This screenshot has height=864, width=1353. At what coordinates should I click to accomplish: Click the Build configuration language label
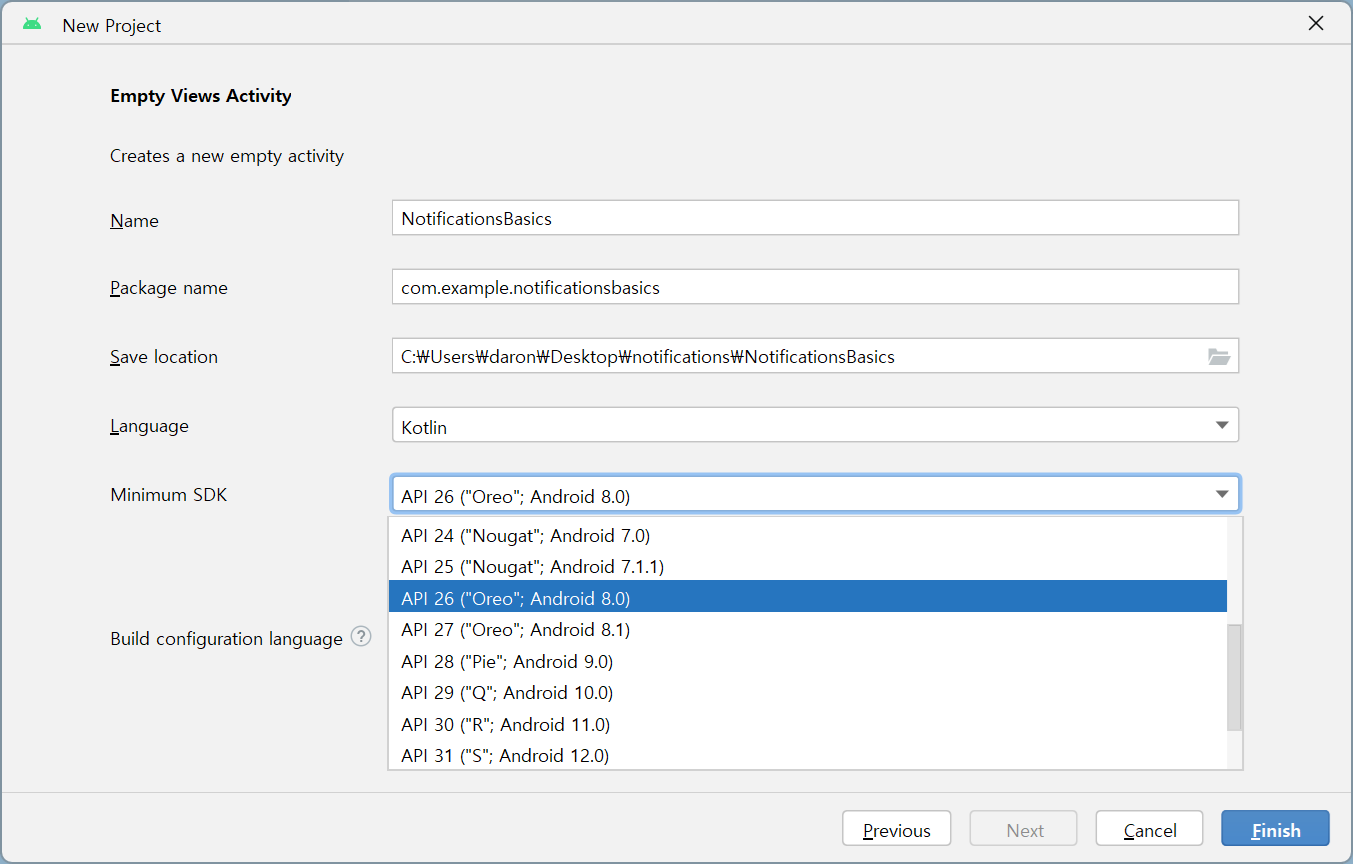pos(227,638)
